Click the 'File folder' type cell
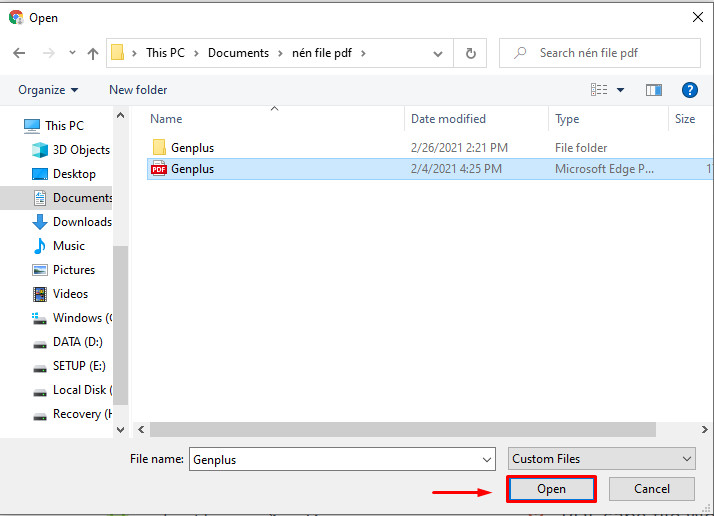714x516 pixels. click(x=581, y=148)
